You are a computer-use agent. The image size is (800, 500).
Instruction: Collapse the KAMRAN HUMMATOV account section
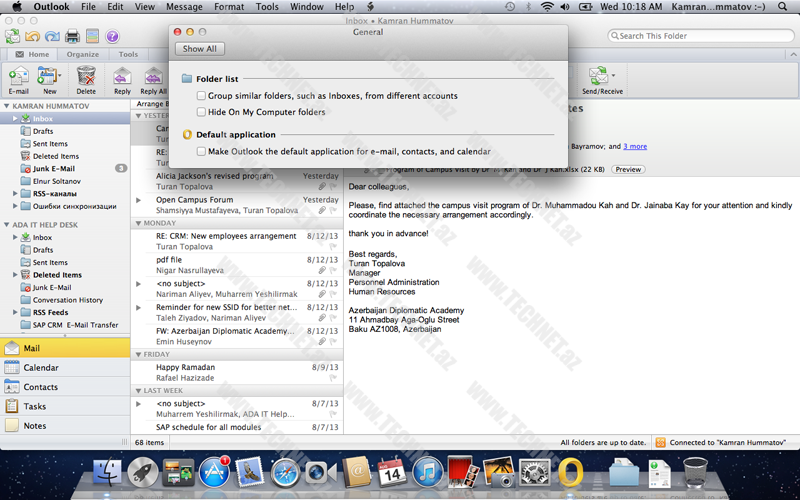(x=6, y=105)
